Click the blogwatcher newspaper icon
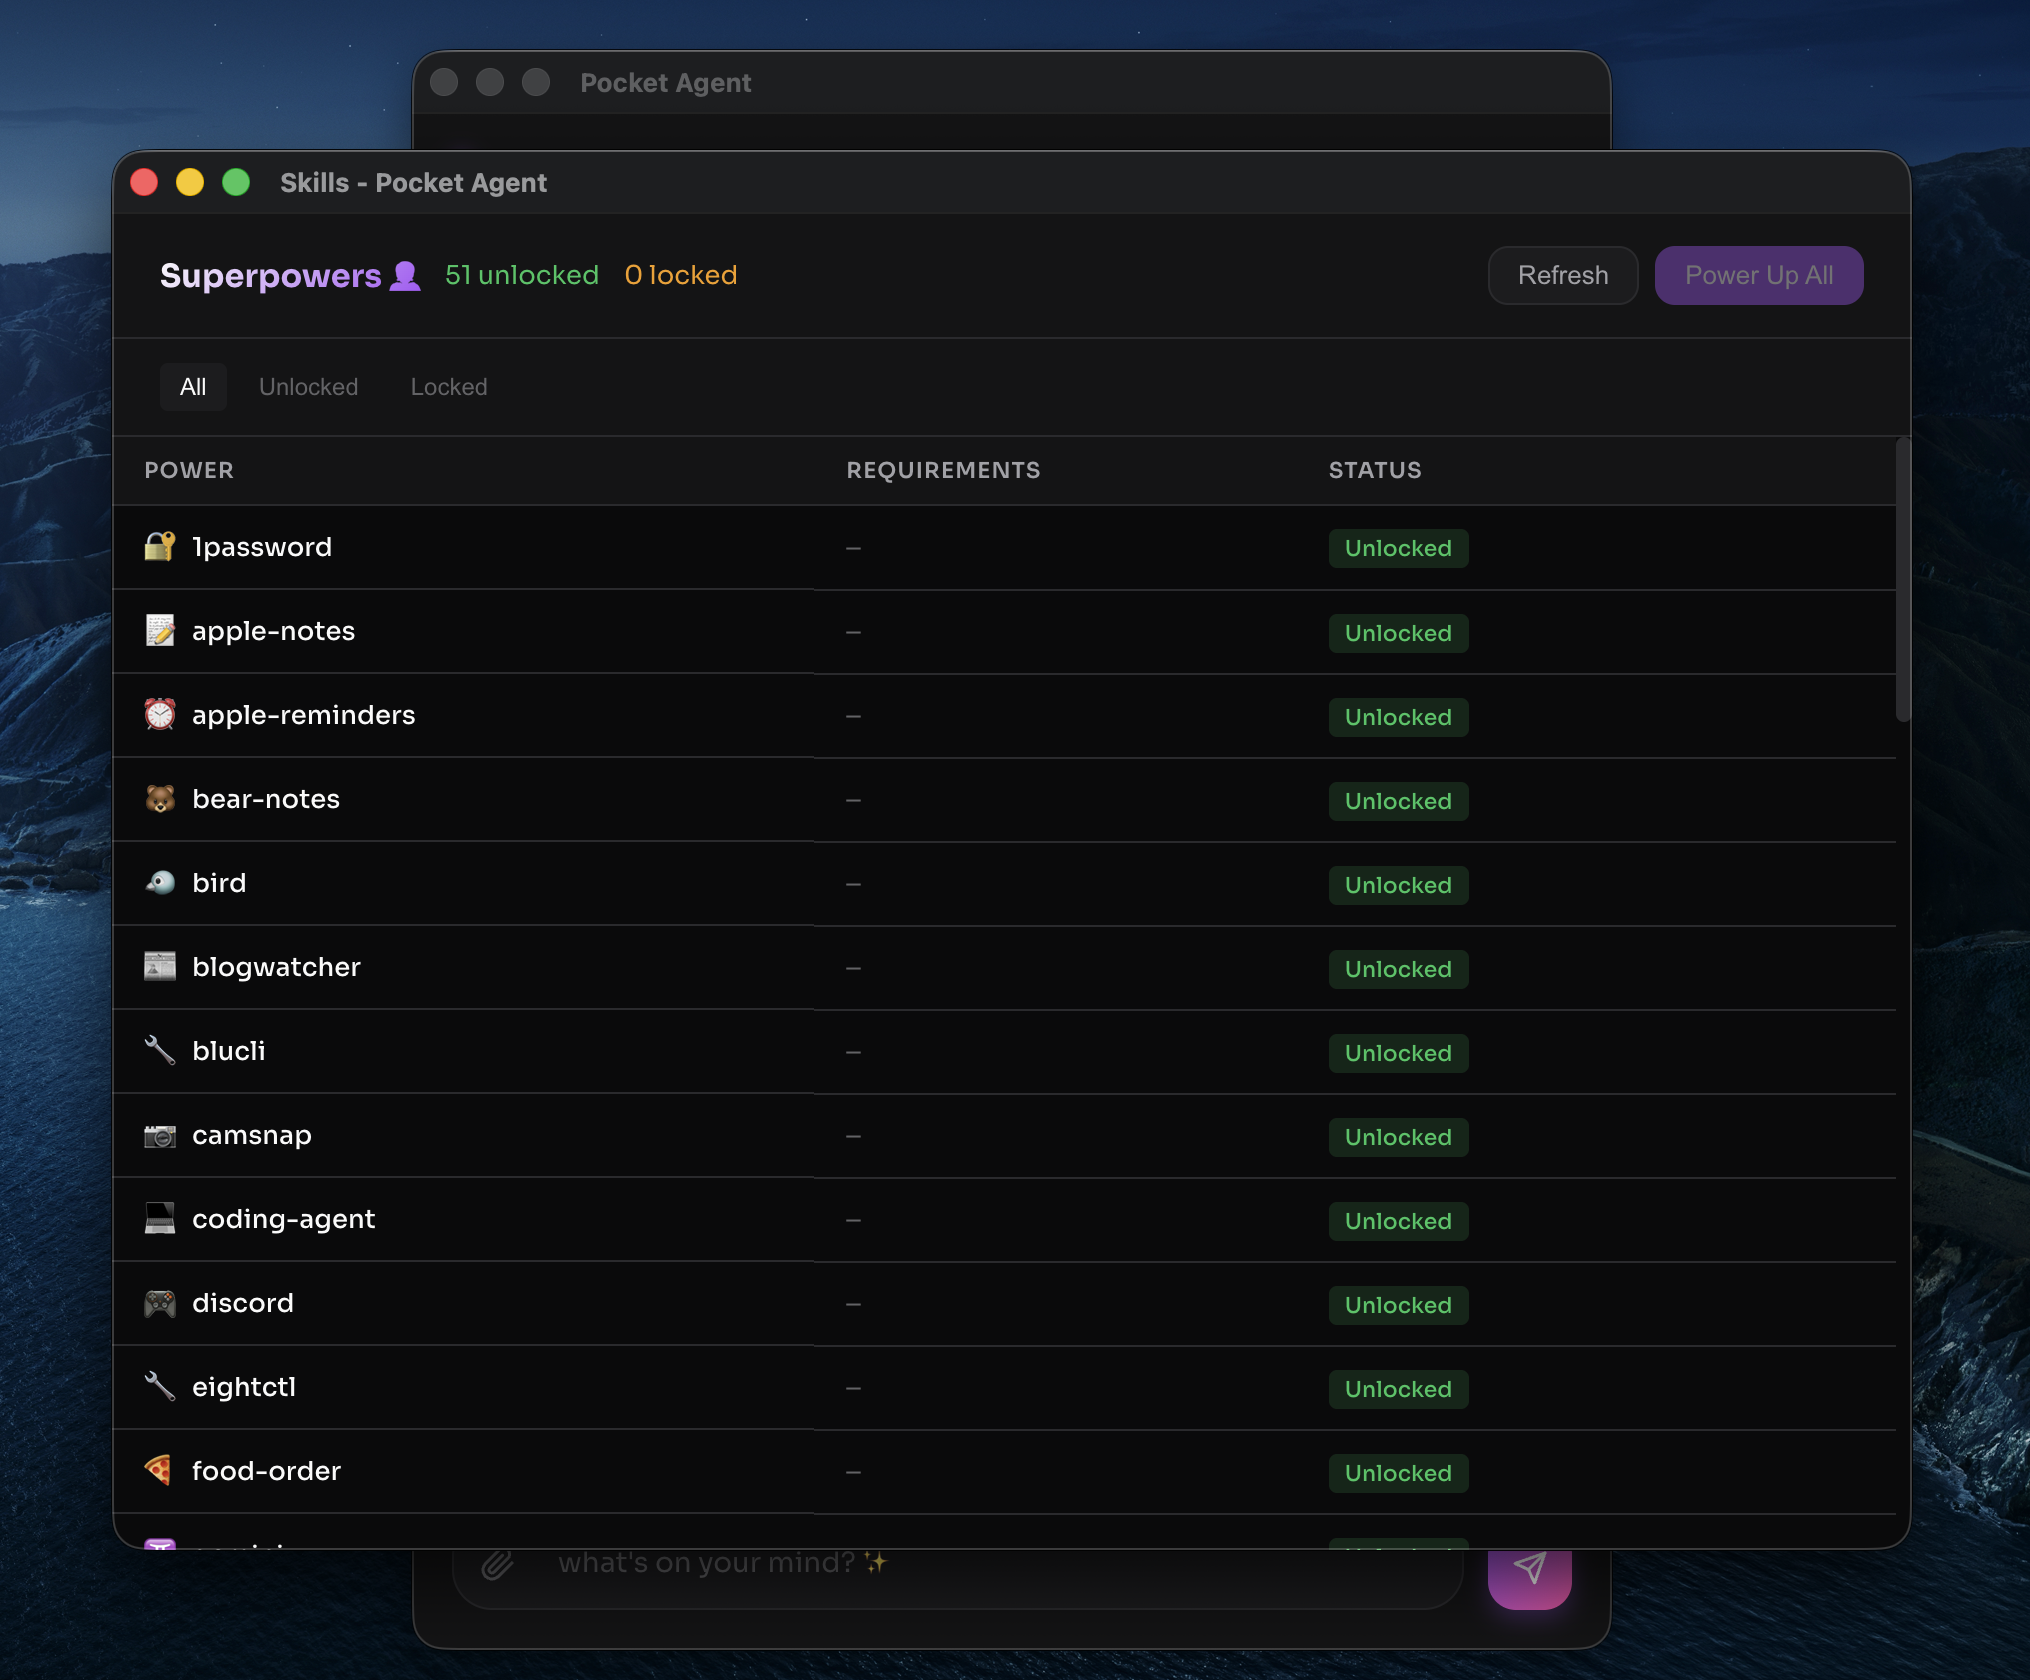The height and width of the screenshot is (1680, 2030). tap(160, 967)
